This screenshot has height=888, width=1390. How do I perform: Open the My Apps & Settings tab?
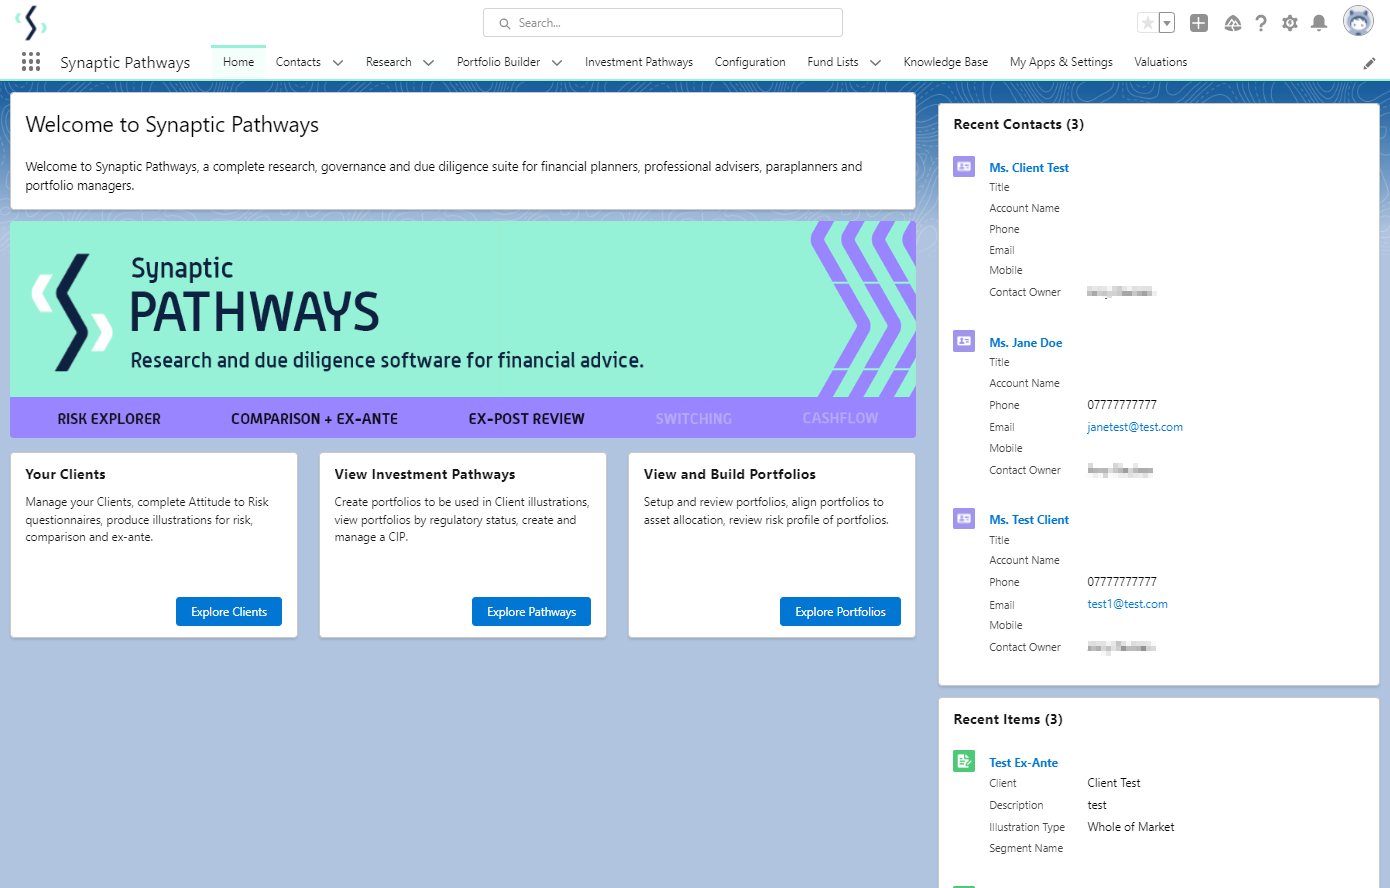[x=1061, y=62]
